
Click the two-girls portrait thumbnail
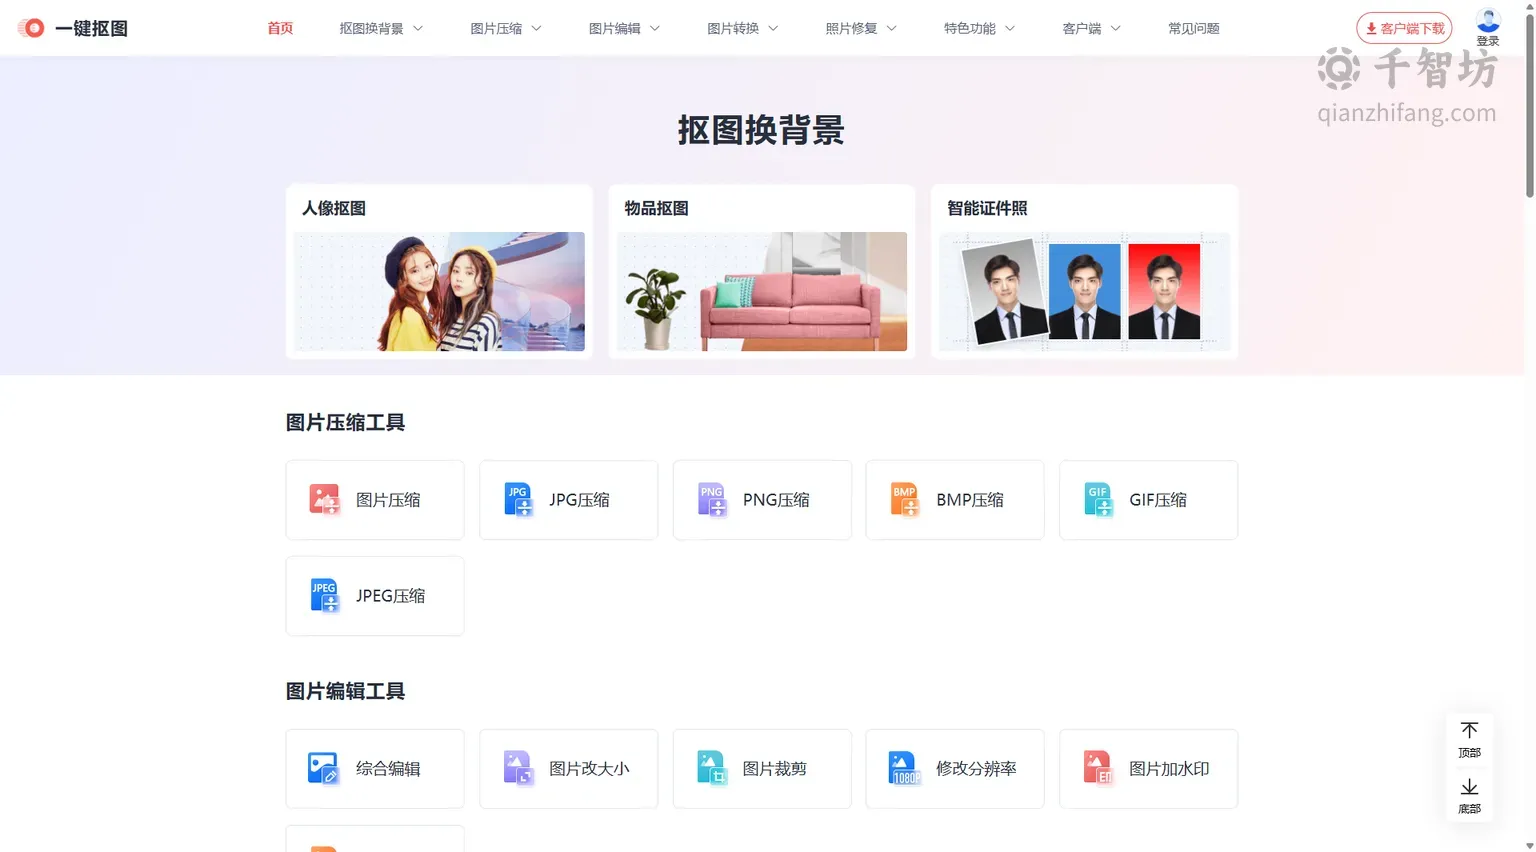click(439, 291)
